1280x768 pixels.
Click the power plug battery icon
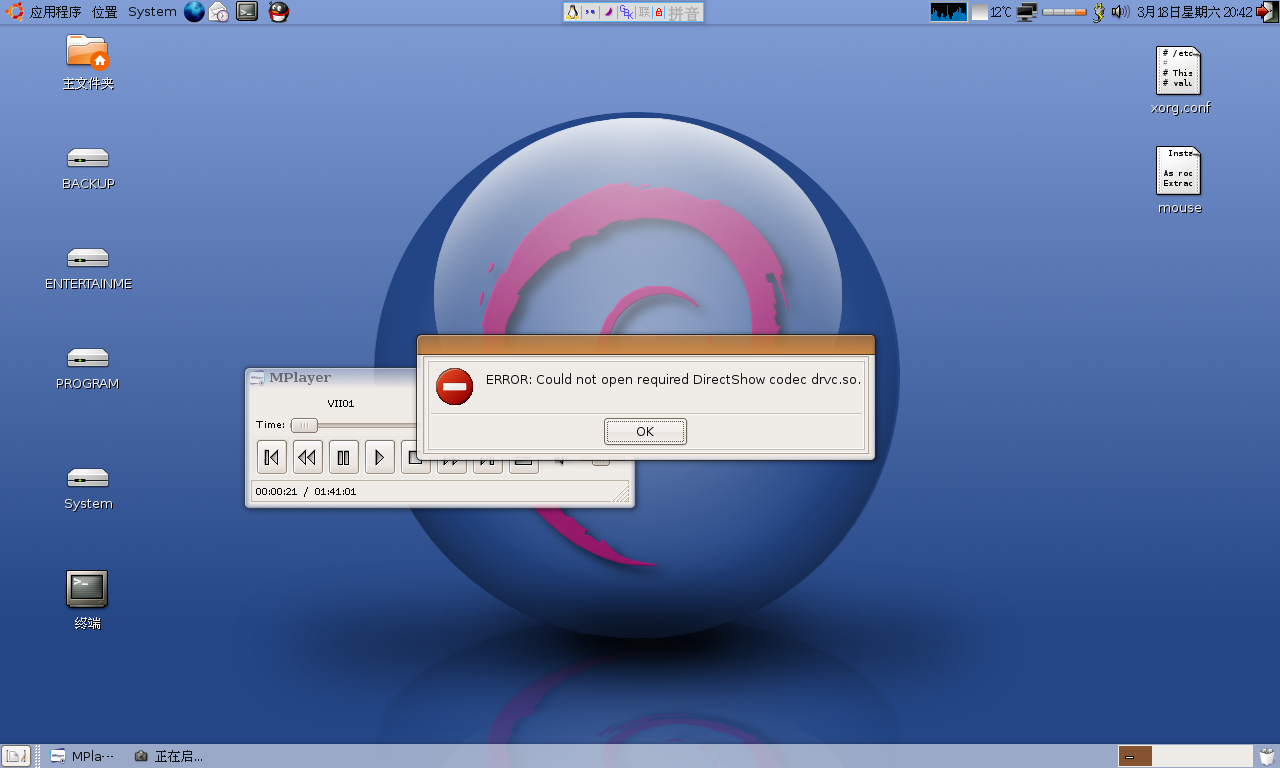(x=1099, y=12)
